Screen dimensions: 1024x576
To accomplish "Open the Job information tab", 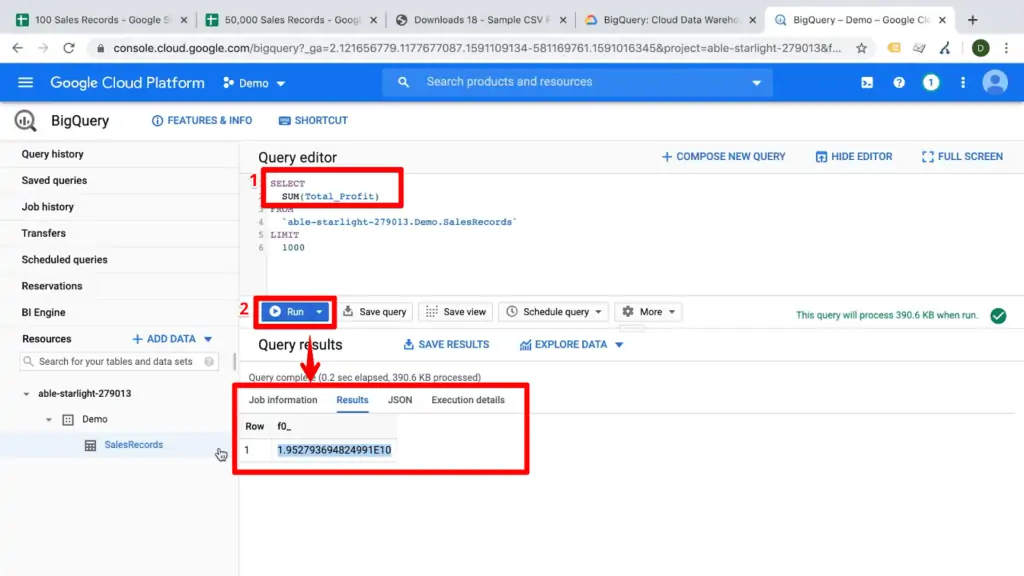I will coord(283,399).
